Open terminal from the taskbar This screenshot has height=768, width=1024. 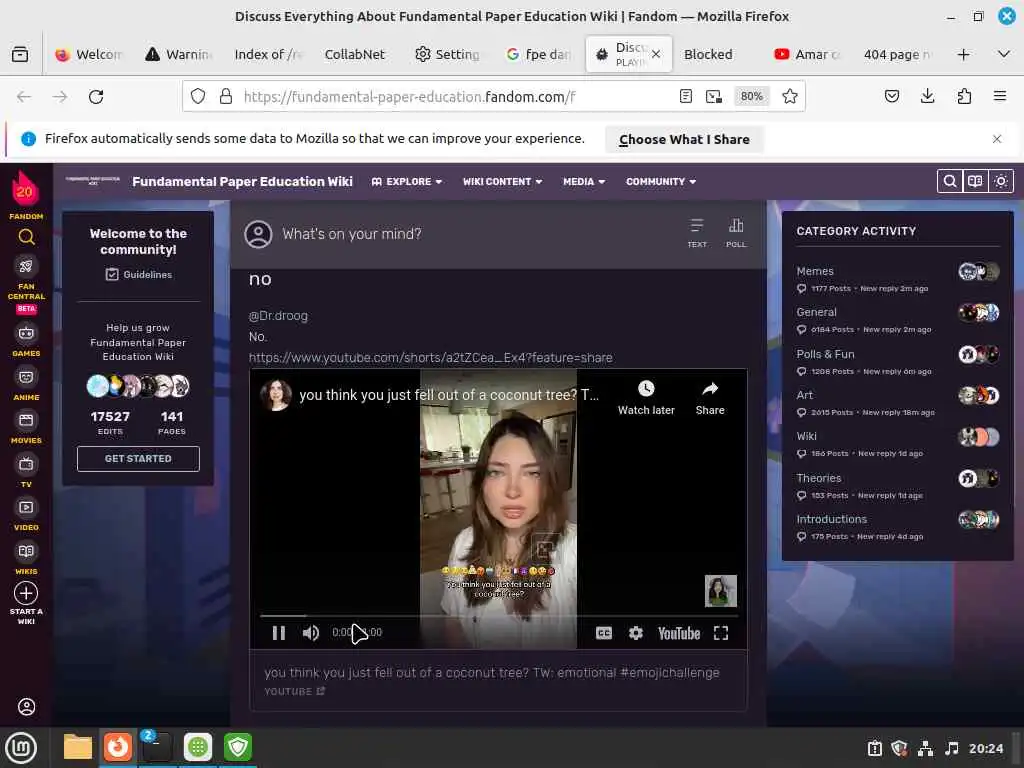pos(157,747)
